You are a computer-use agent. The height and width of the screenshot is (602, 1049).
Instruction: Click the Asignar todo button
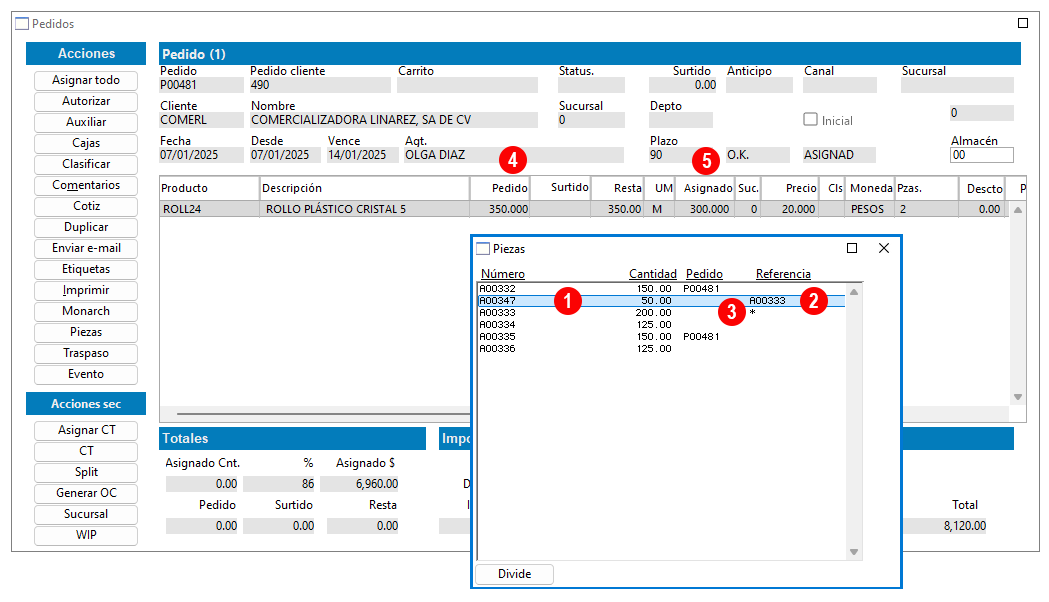click(86, 80)
